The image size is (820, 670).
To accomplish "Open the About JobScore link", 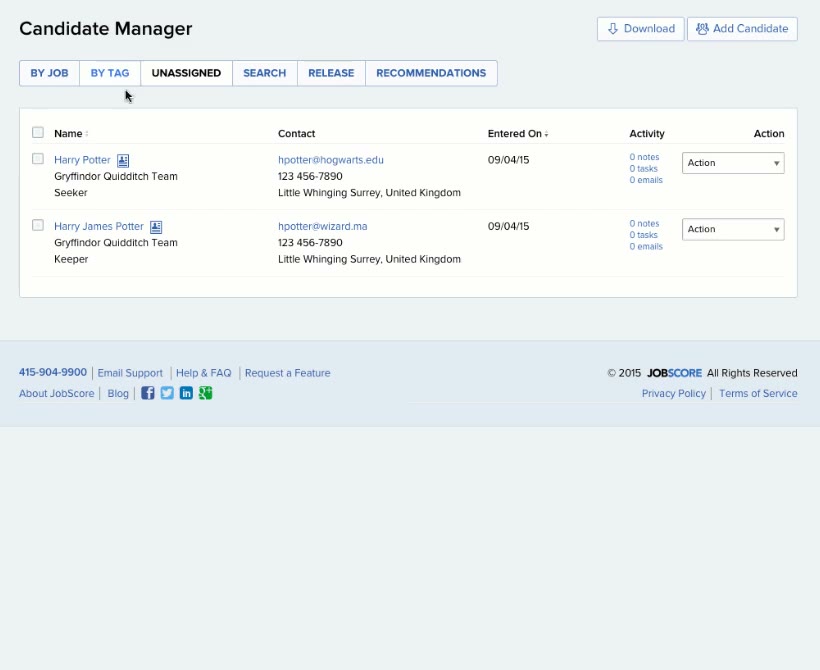I will pyautogui.click(x=56, y=393).
